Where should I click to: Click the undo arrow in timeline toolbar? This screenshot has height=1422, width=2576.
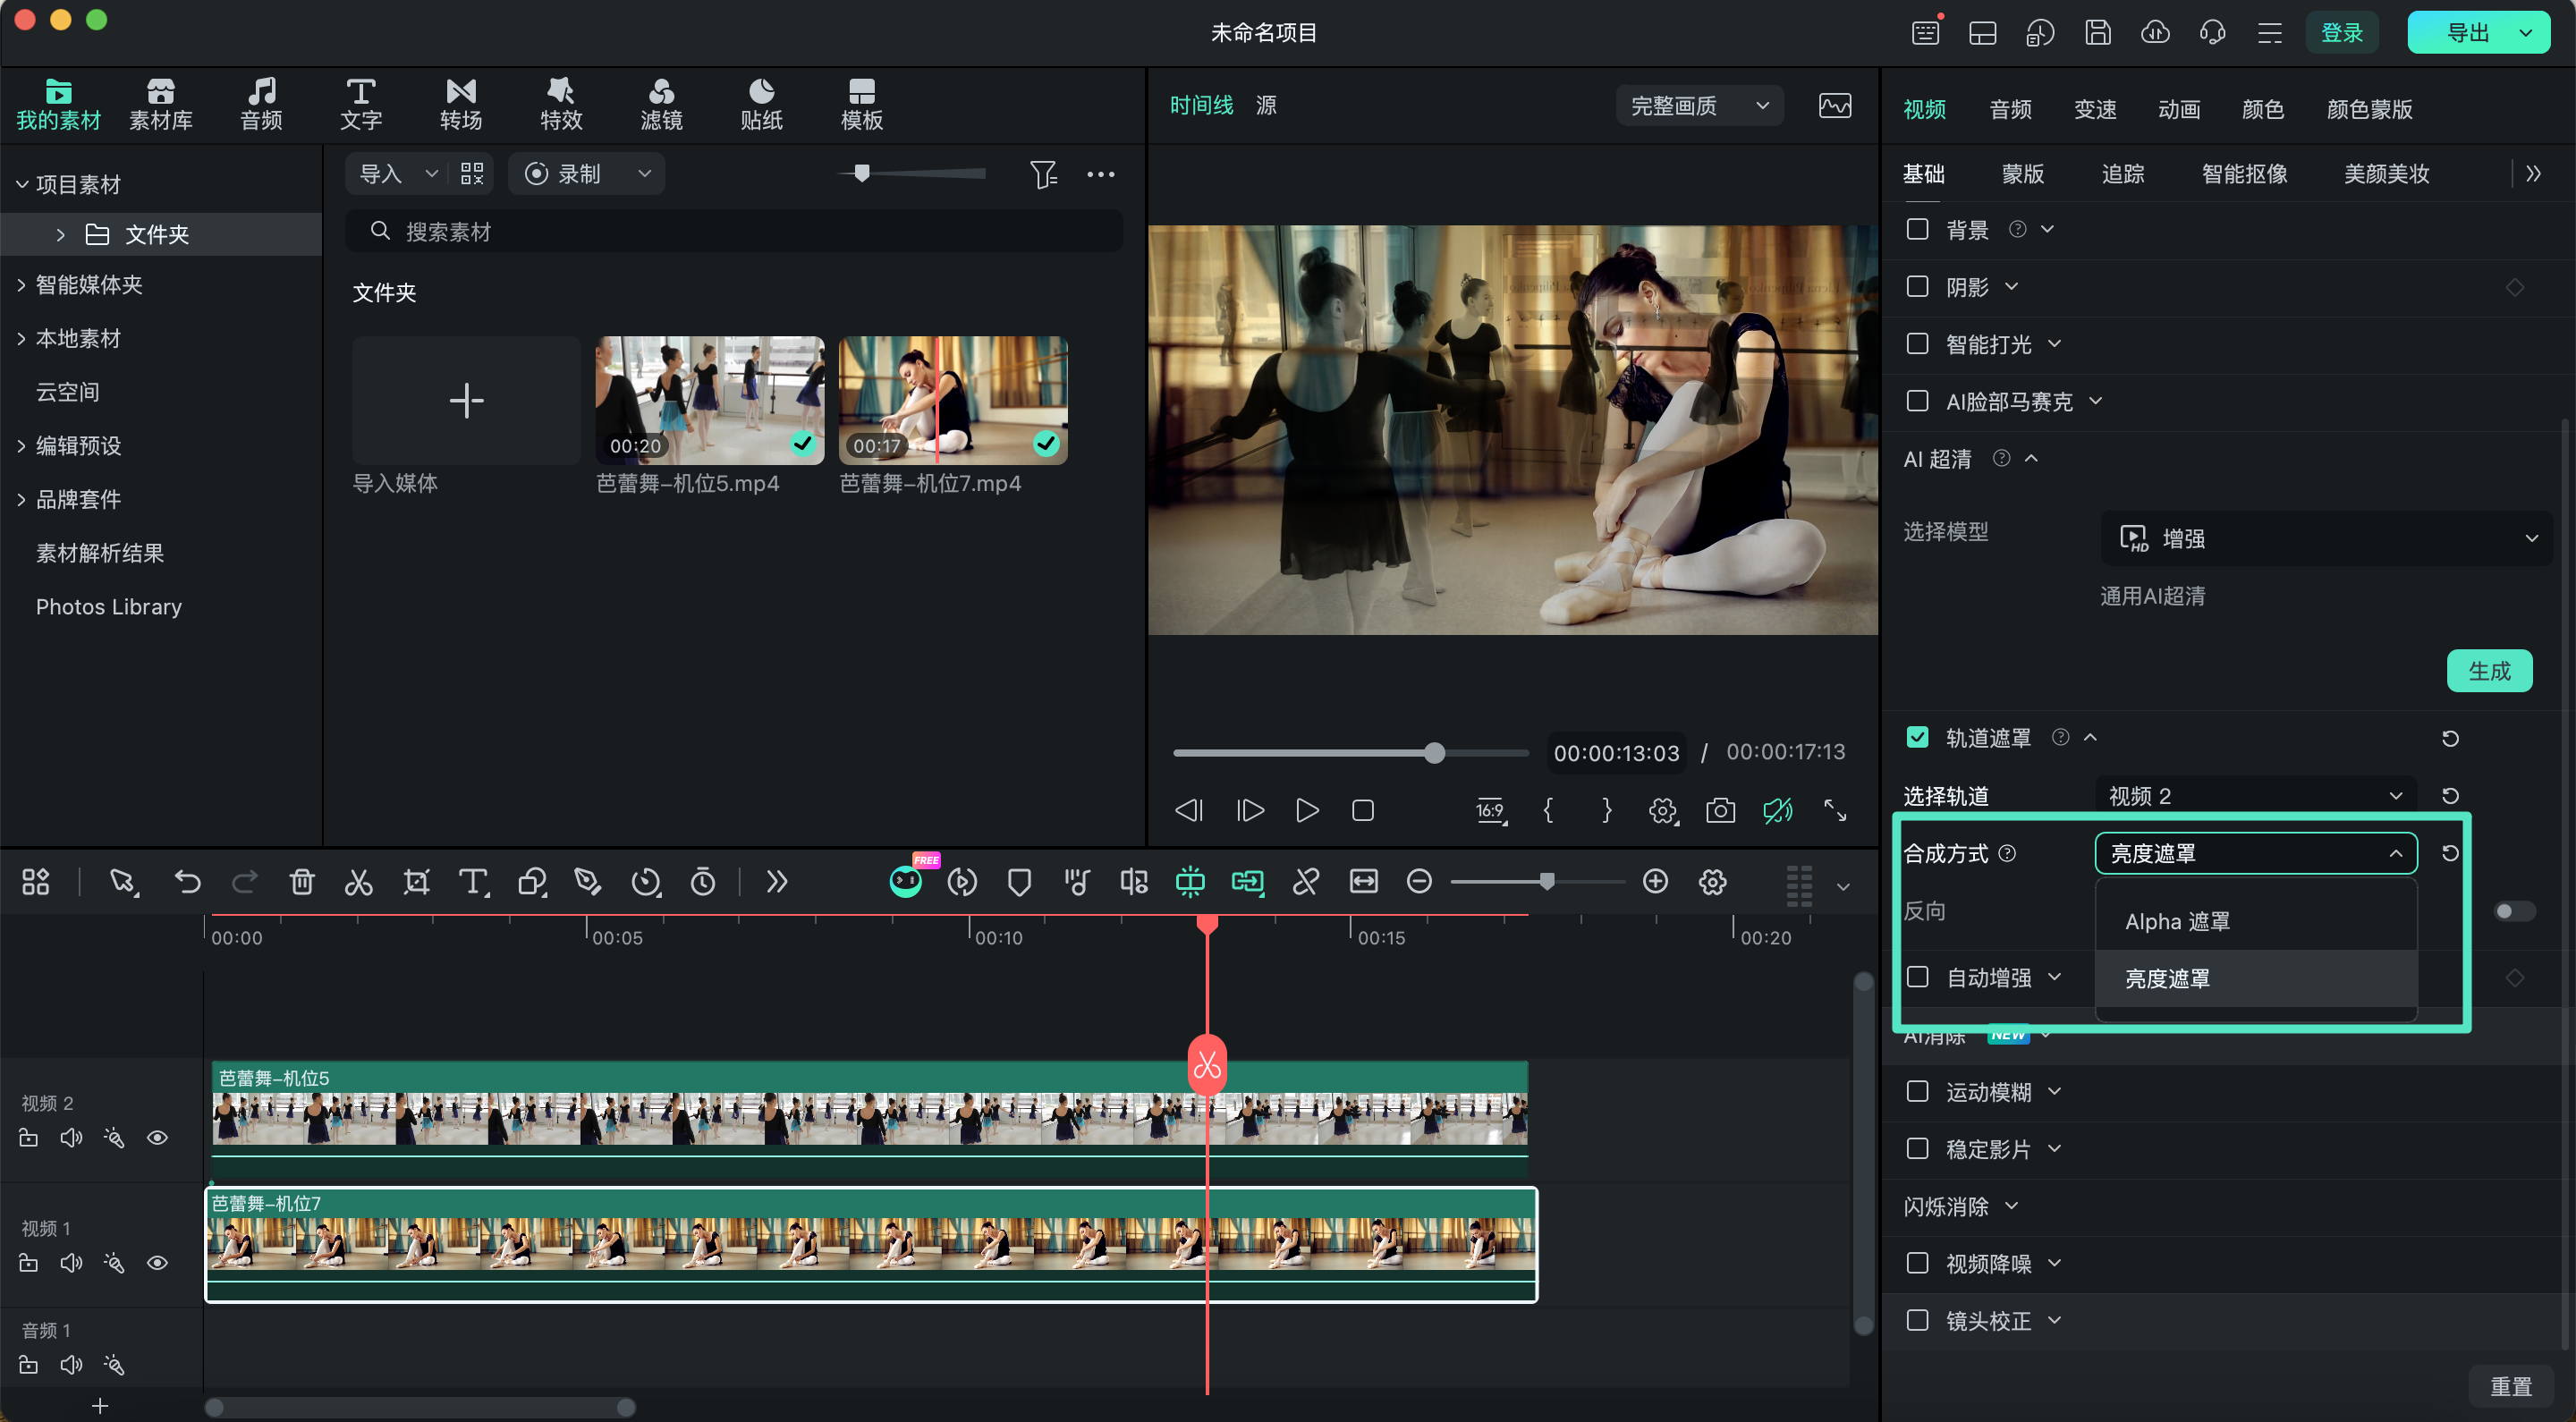(x=187, y=882)
